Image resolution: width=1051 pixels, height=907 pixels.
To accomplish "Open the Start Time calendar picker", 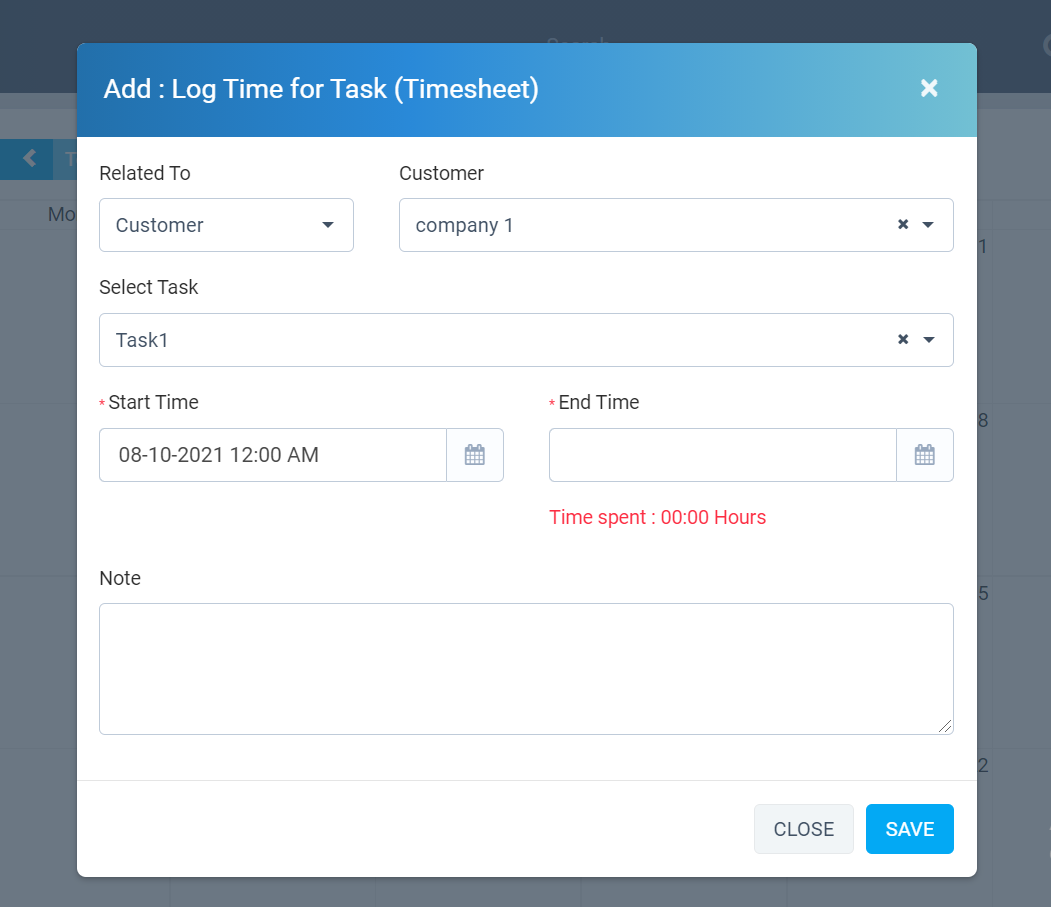I will tap(475, 454).
